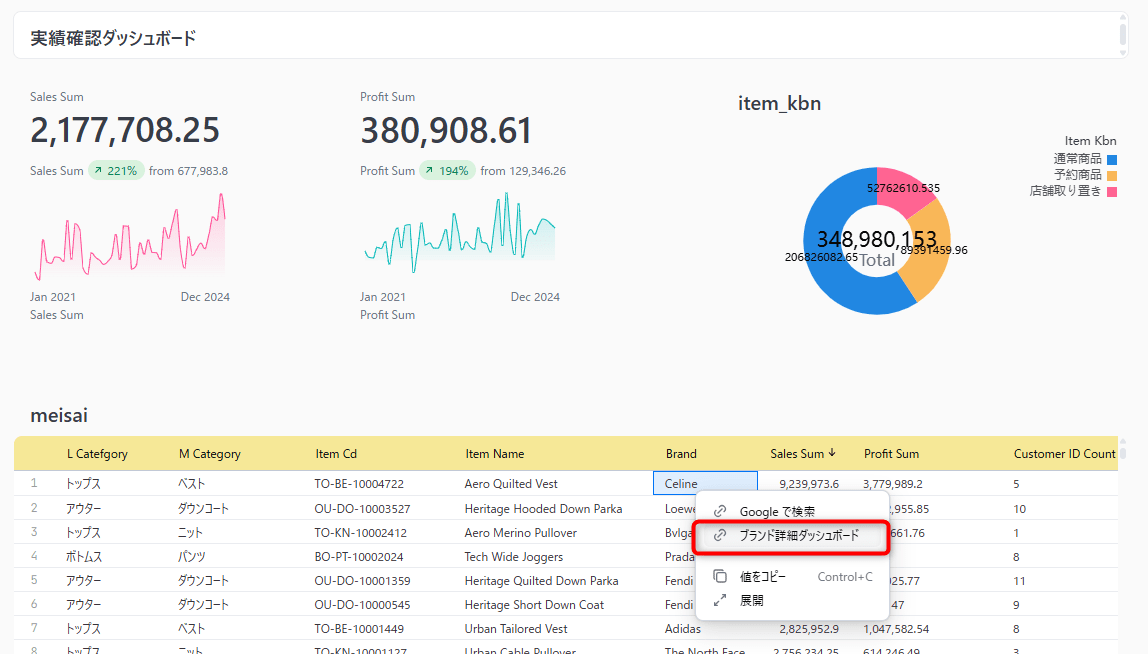Click the 194% increase badge under Profit Sum
This screenshot has height=654, width=1148.
click(x=447, y=171)
